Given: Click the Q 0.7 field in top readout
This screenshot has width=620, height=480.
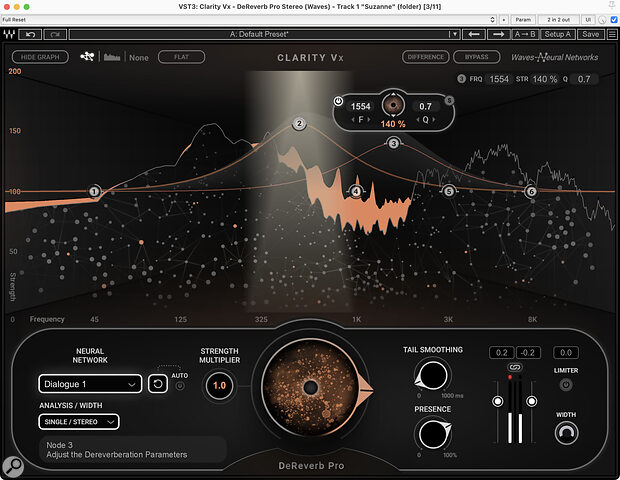Looking at the screenshot, I should (x=584, y=79).
